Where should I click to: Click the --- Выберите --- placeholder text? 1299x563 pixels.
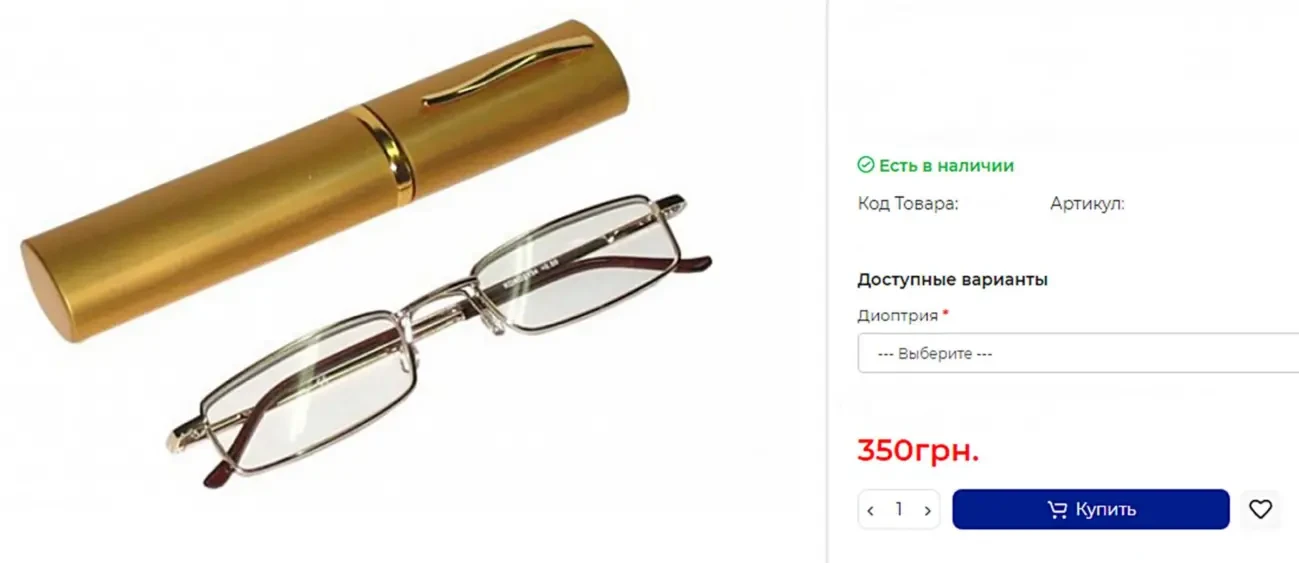tap(935, 354)
